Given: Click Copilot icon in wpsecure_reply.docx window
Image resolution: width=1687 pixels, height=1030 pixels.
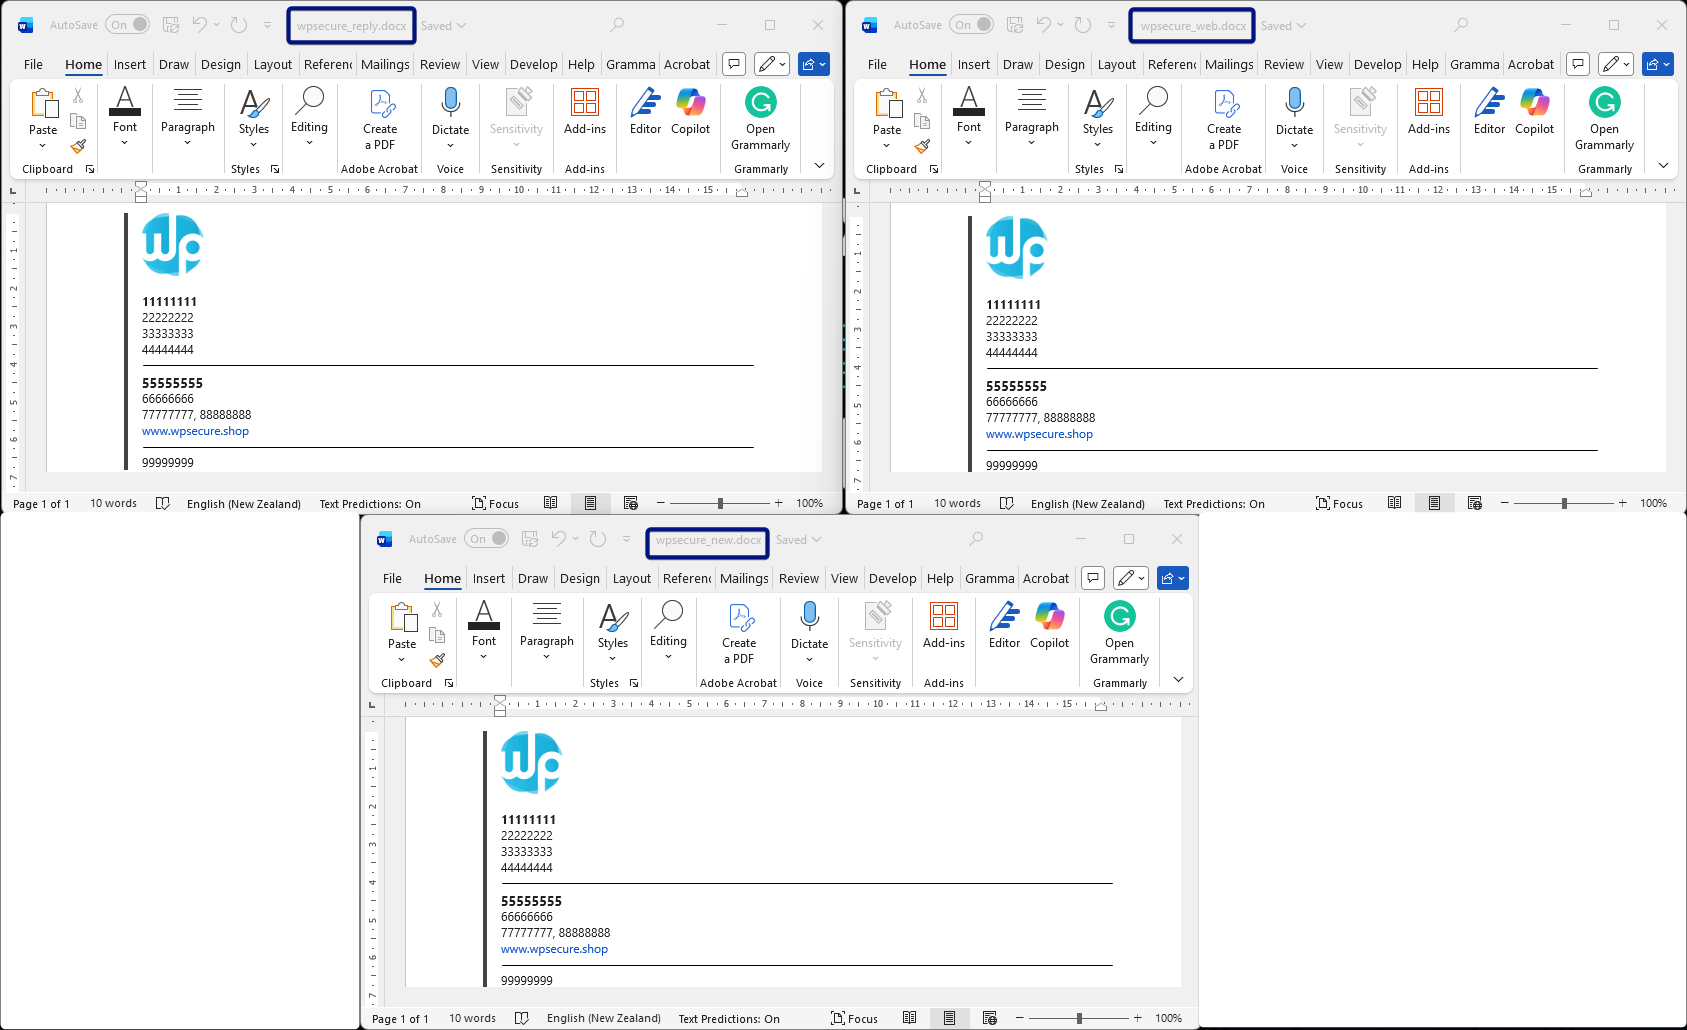Looking at the screenshot, I should pyautogui.click(x=690, y=111).
